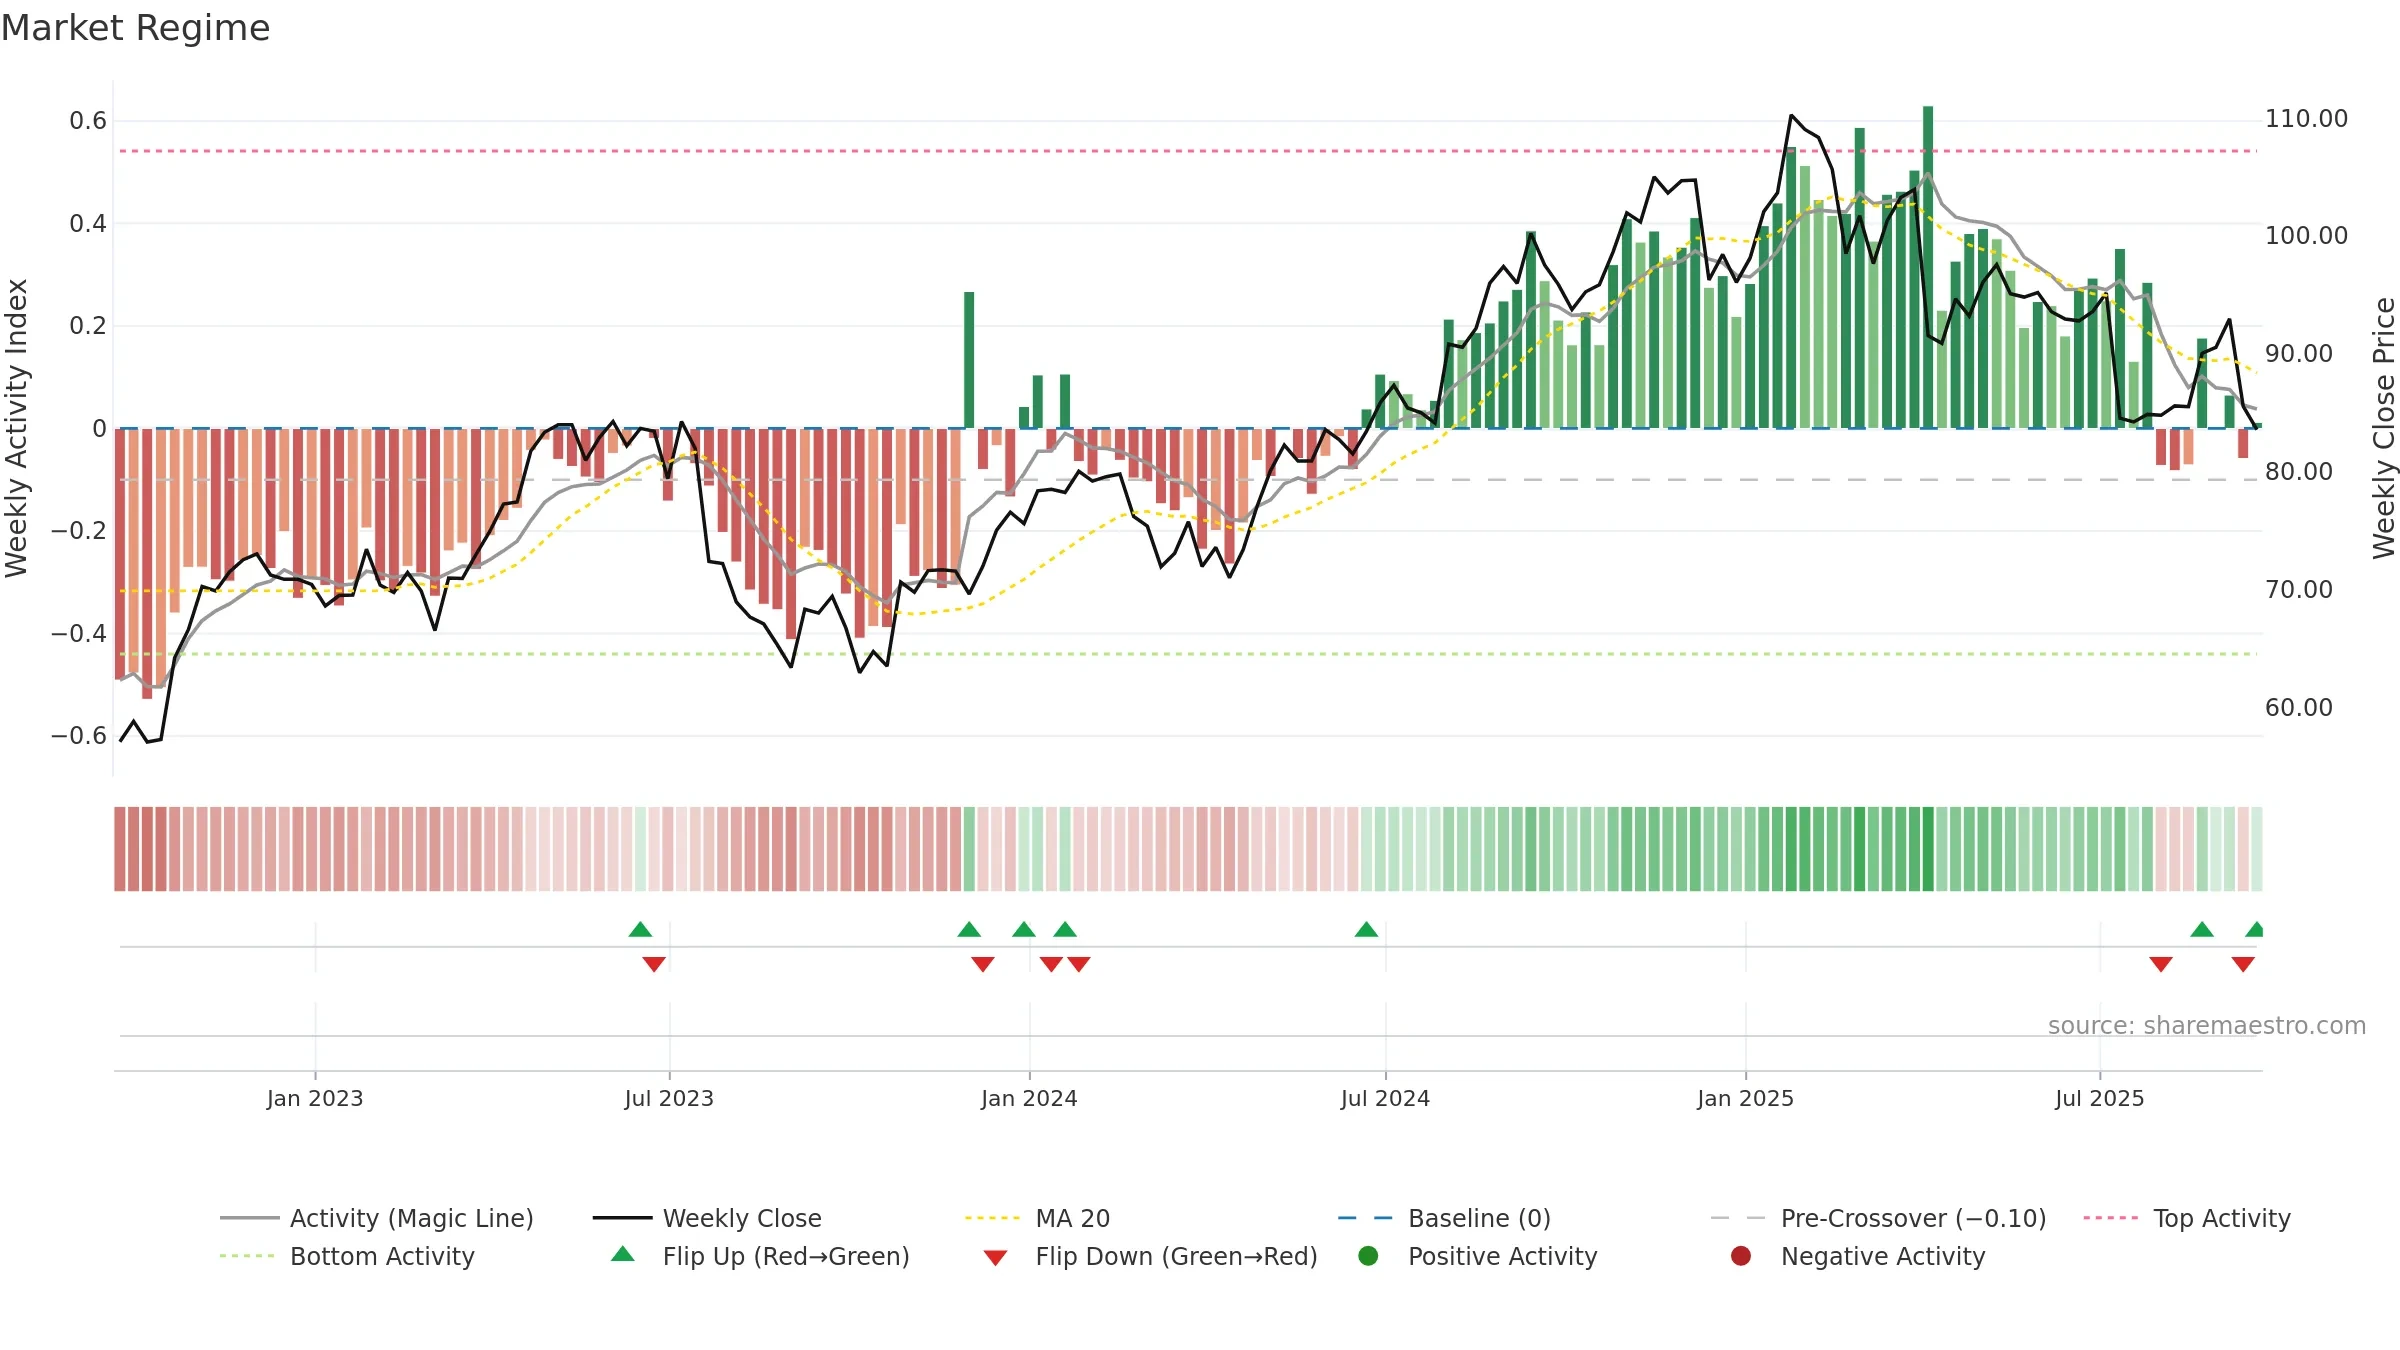
Task: Toggle the MA 20 legend entry
Action: [1037, 1218]
